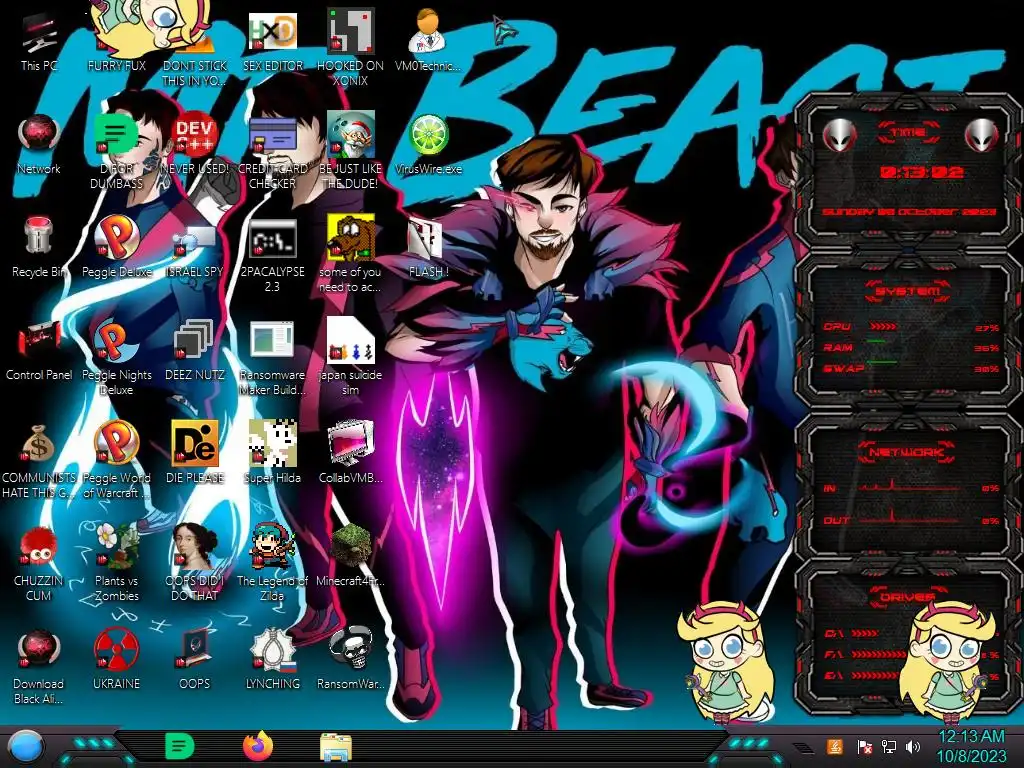This screenshot has width=1024, height=768.
Task: Click the right alien head in TIME widget
Action: tap(982, 135)
